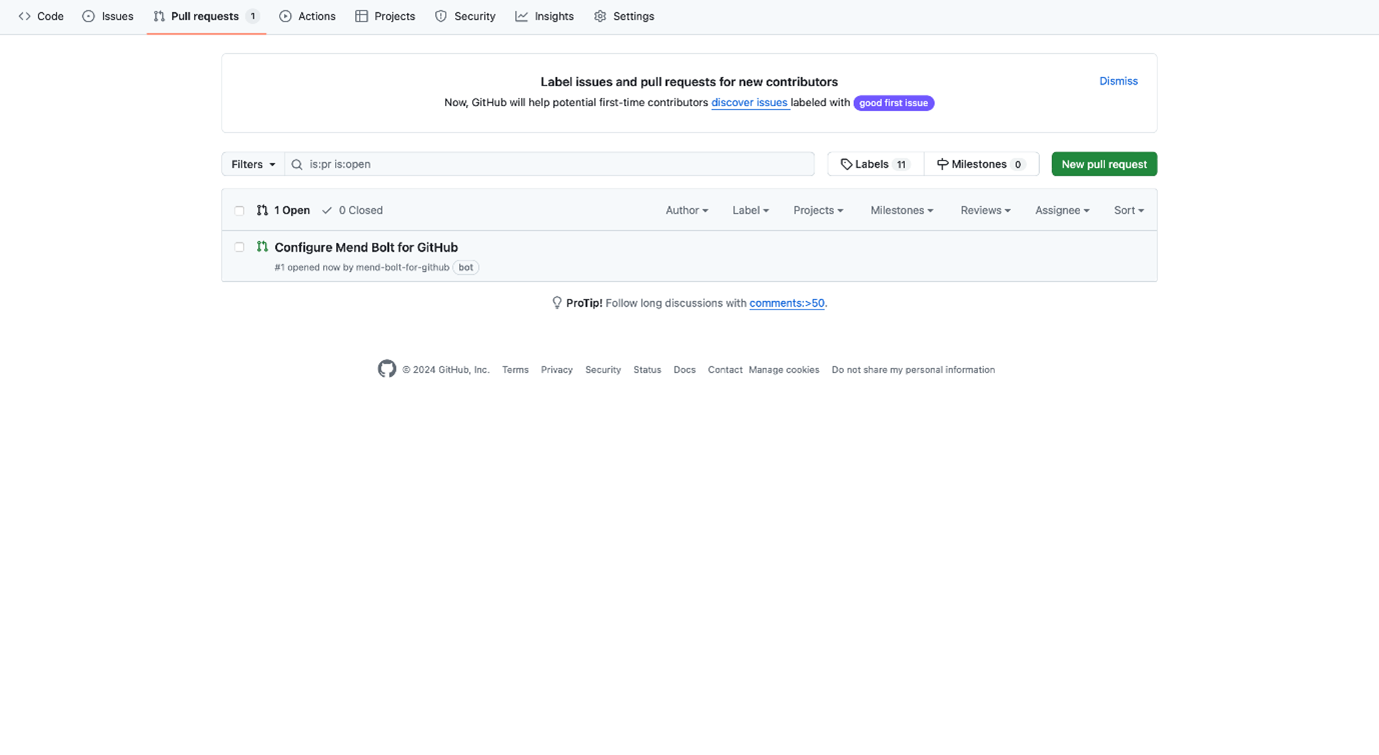Viewport: 1379px width, 755px height.
Task: View the Insights tab
Action: 544,16
